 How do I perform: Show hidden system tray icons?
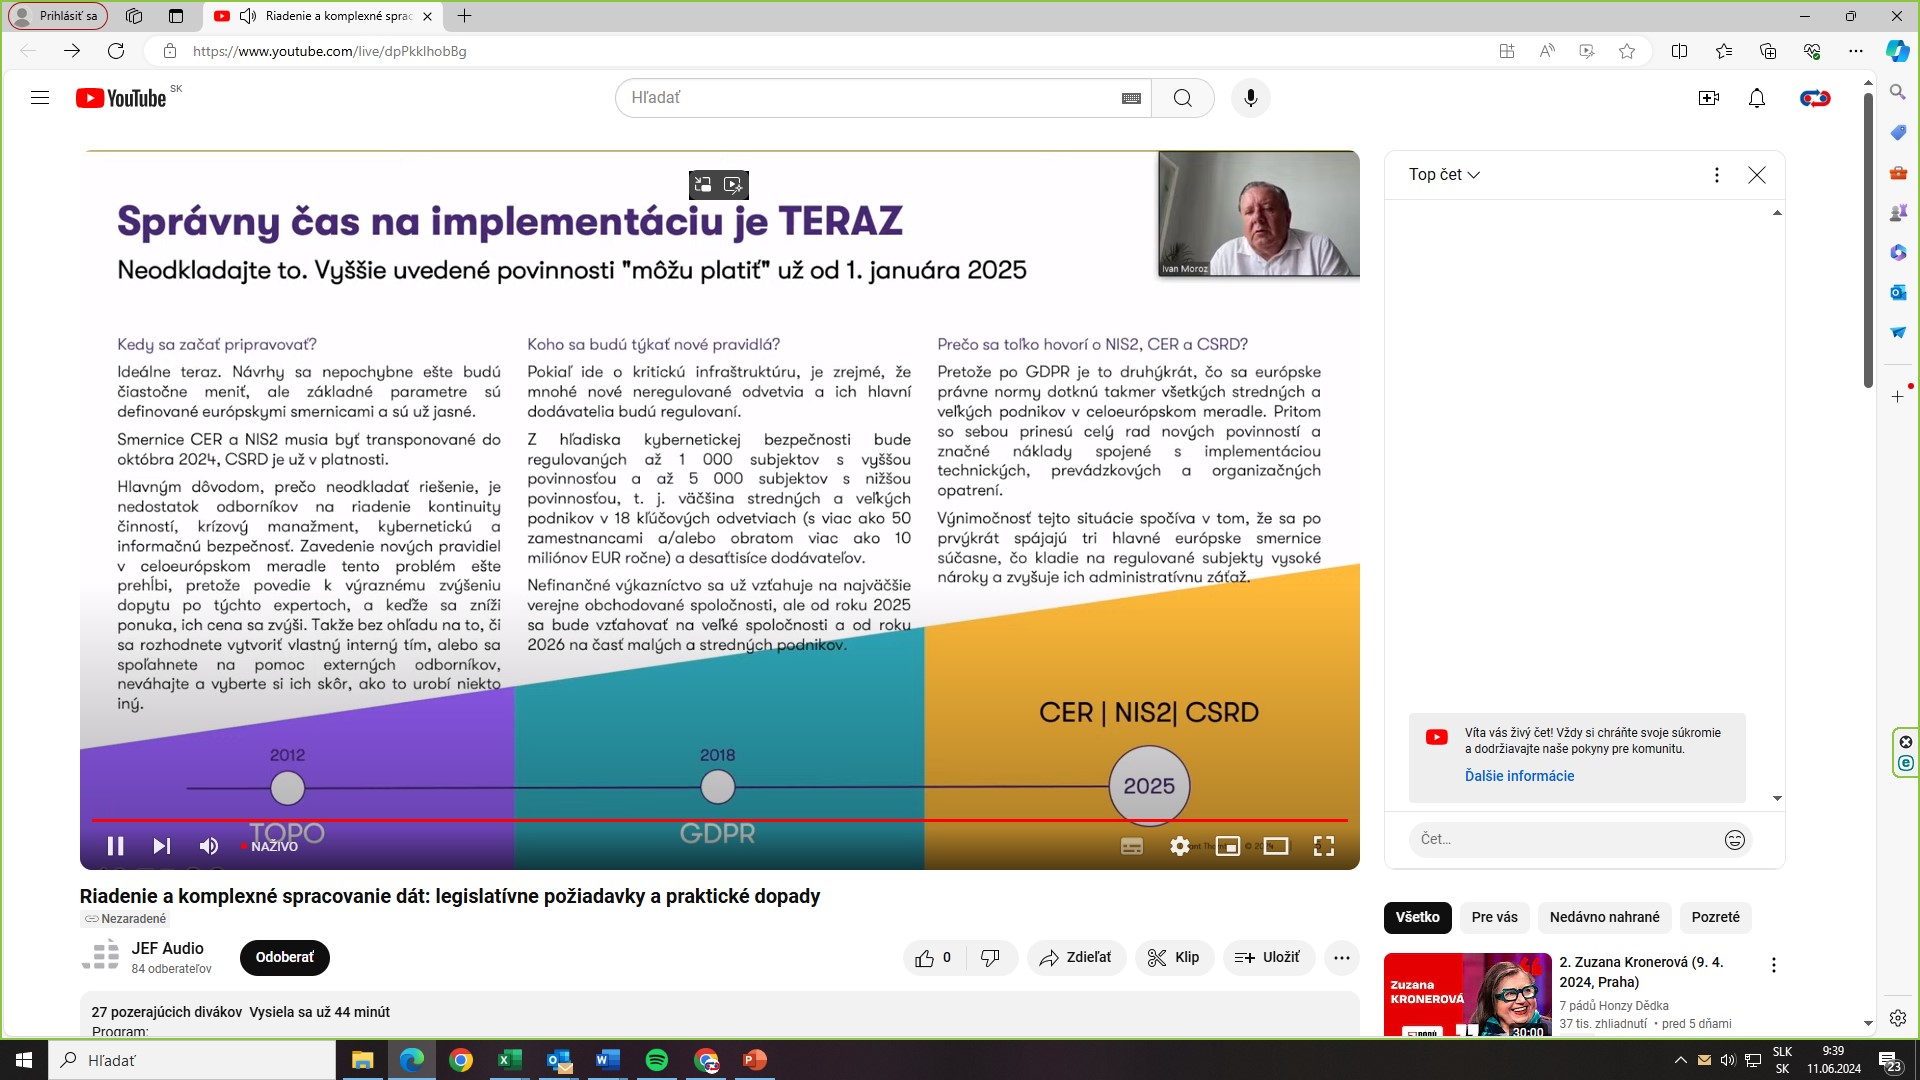pos(1680,1060)
